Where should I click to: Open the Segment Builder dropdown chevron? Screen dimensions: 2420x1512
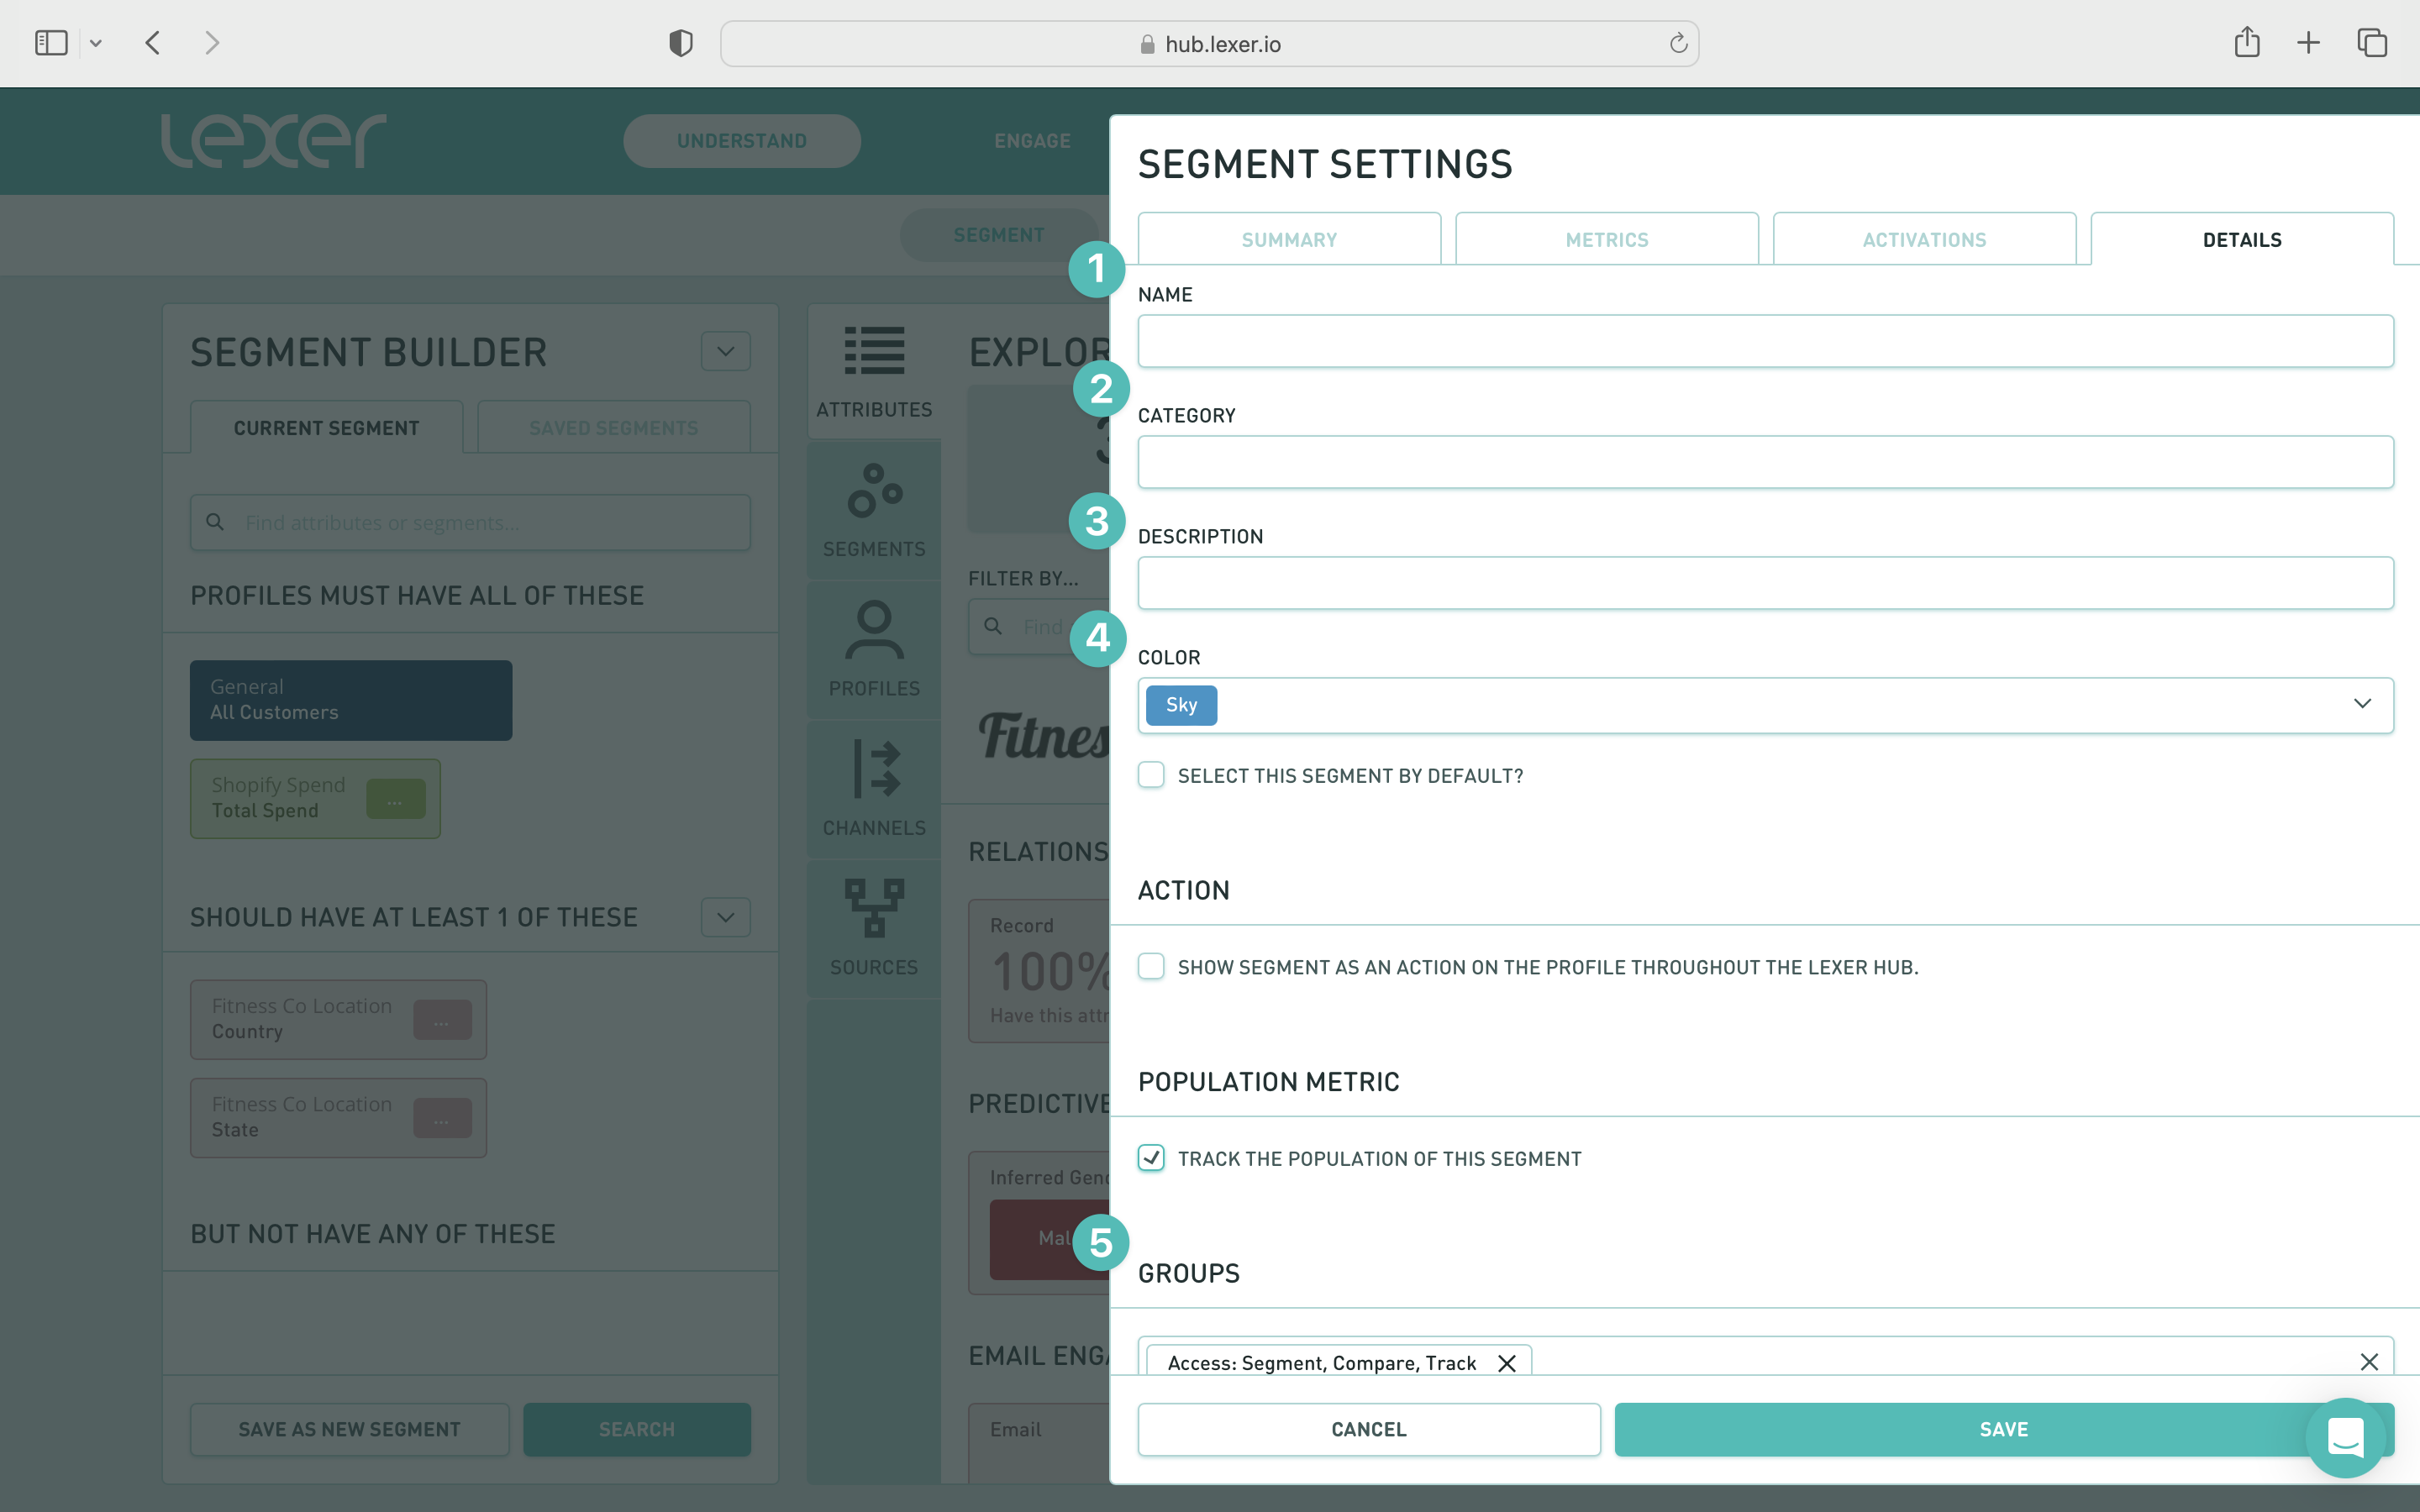[726, 351]
